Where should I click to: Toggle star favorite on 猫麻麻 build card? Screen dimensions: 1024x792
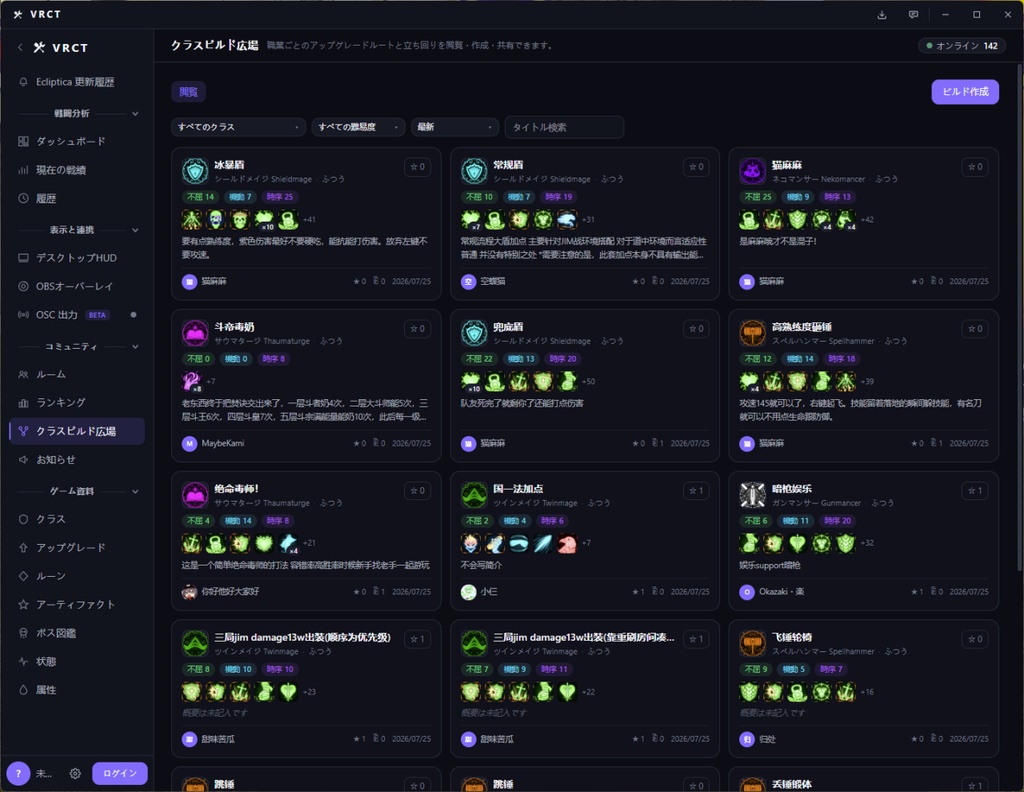pos(975,166)
